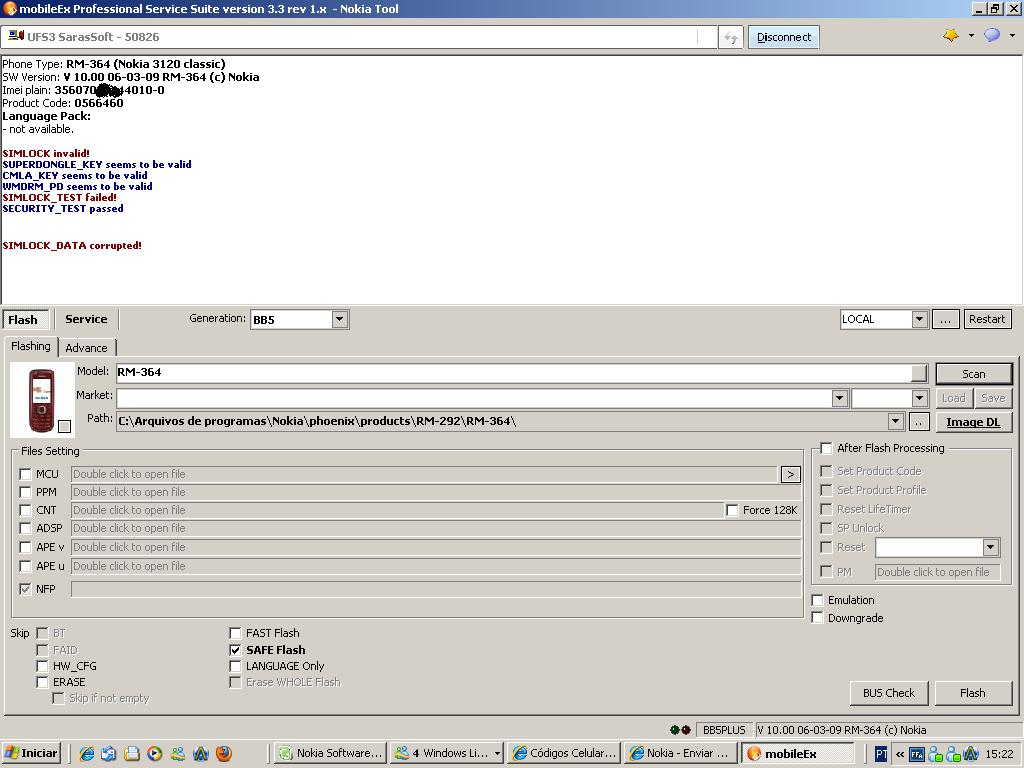Open Internet Explorer from quick launch
1024x768 pixels.
pos(86,754)
